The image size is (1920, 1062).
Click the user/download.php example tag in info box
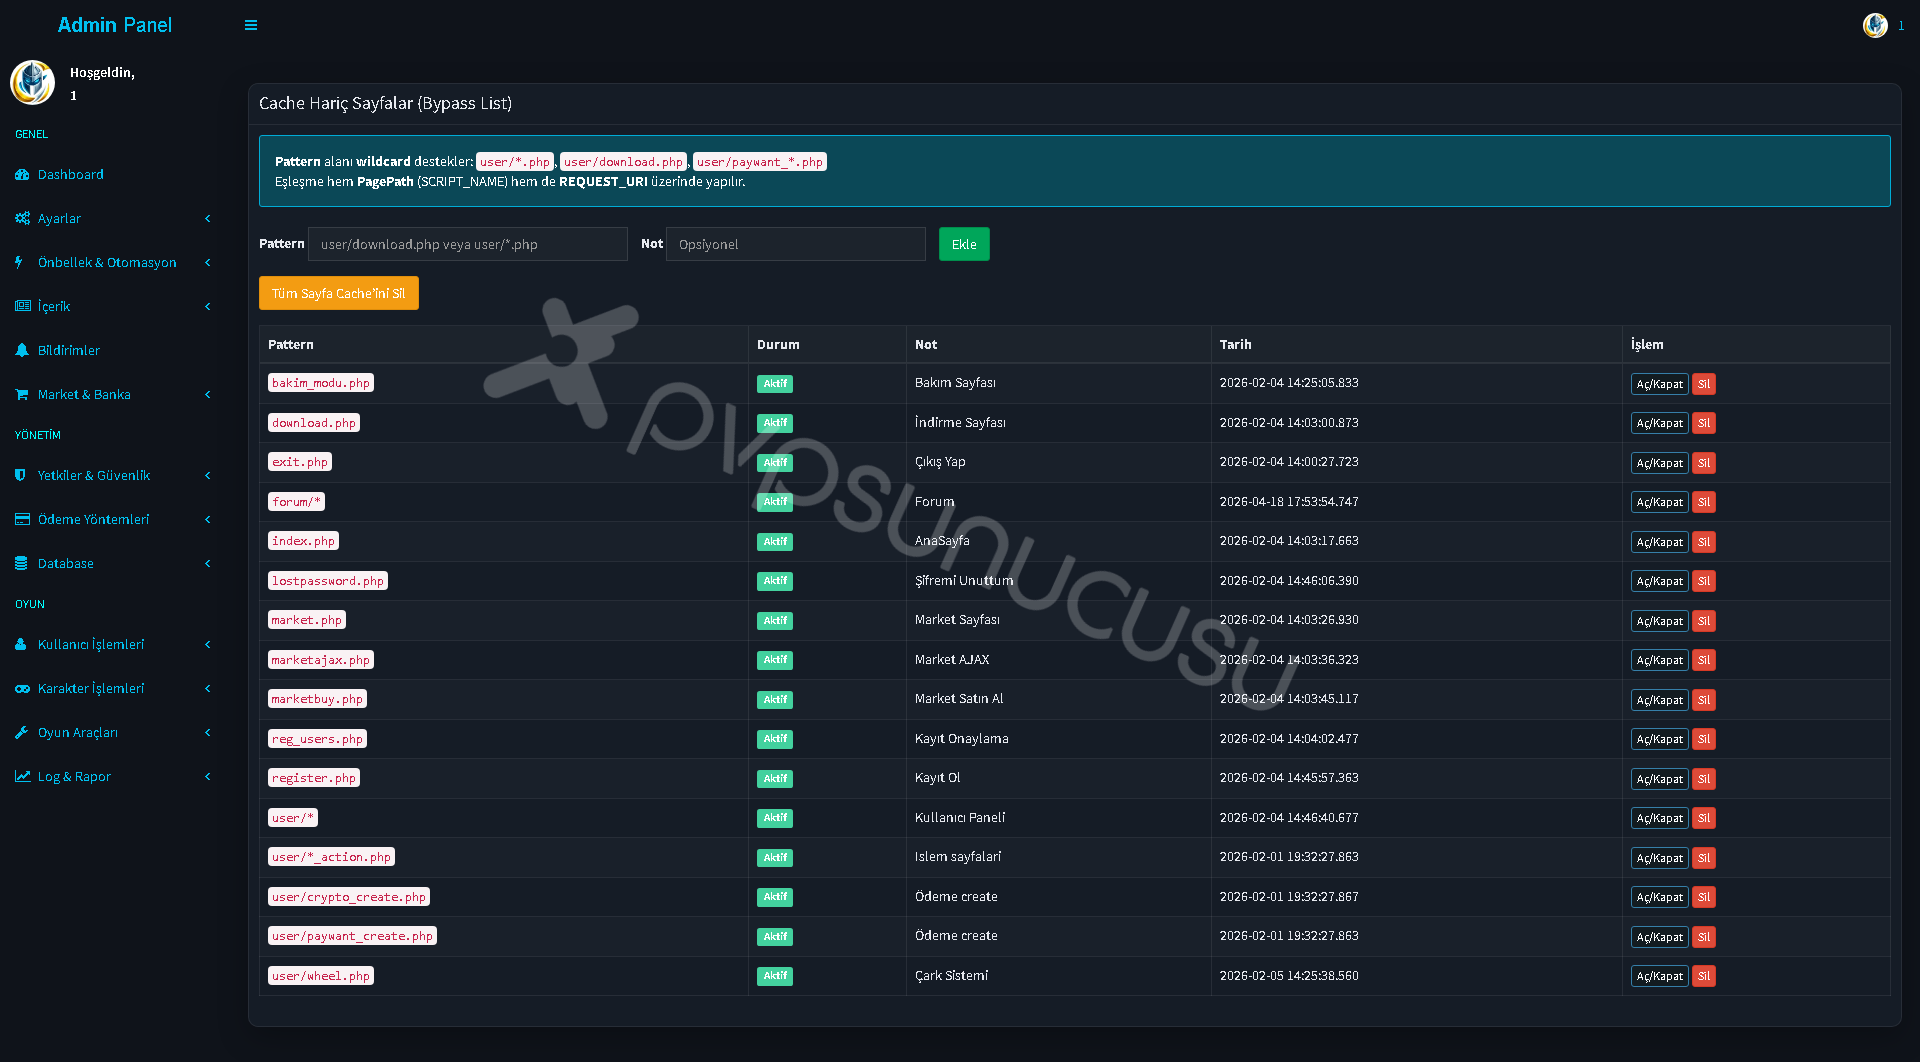623,162
